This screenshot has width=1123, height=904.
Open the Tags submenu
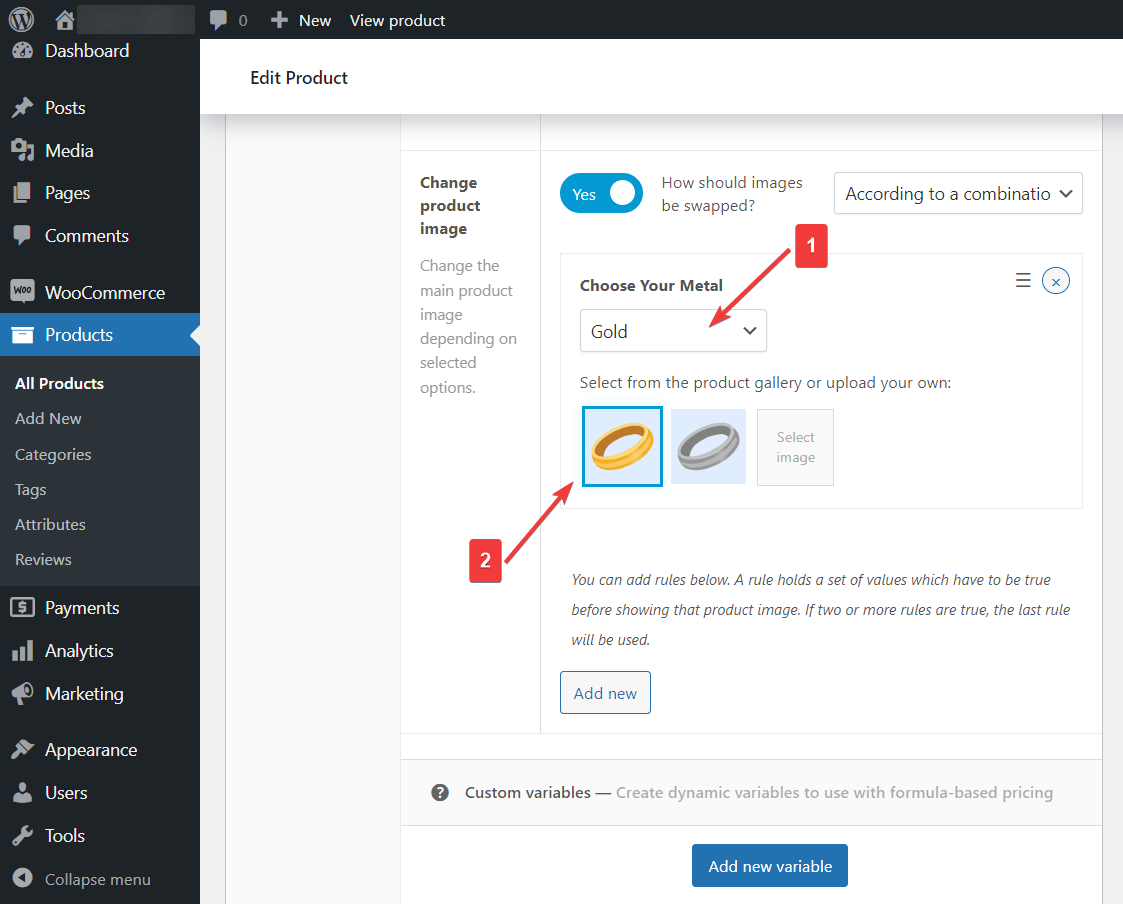click(31, 490)
